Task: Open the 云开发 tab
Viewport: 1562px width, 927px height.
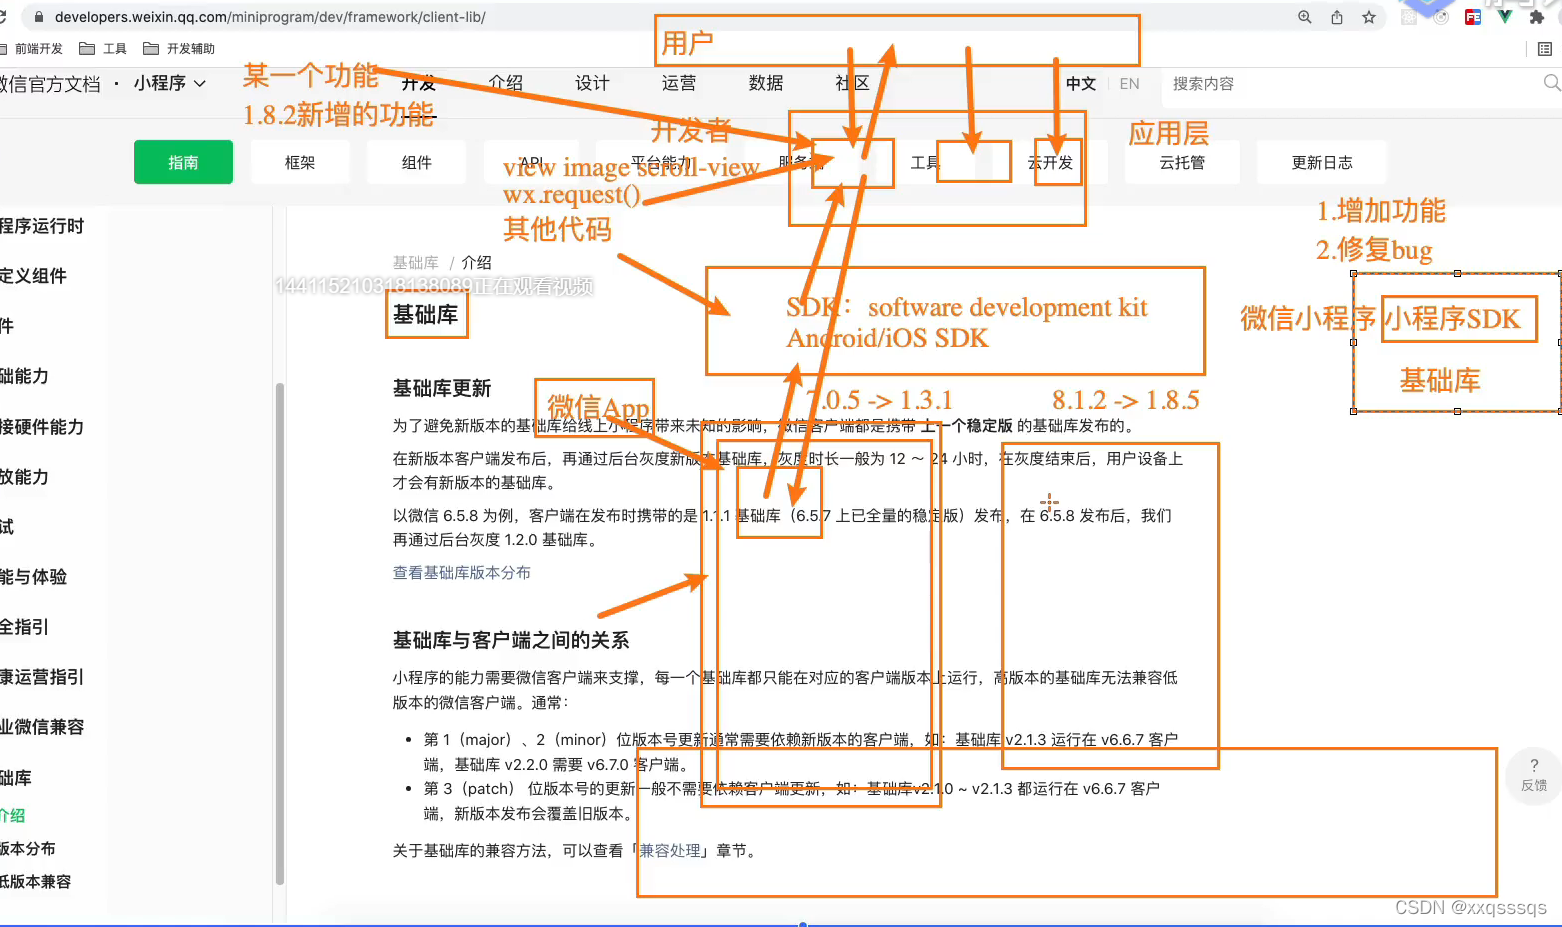Action: coord(1050,162)
